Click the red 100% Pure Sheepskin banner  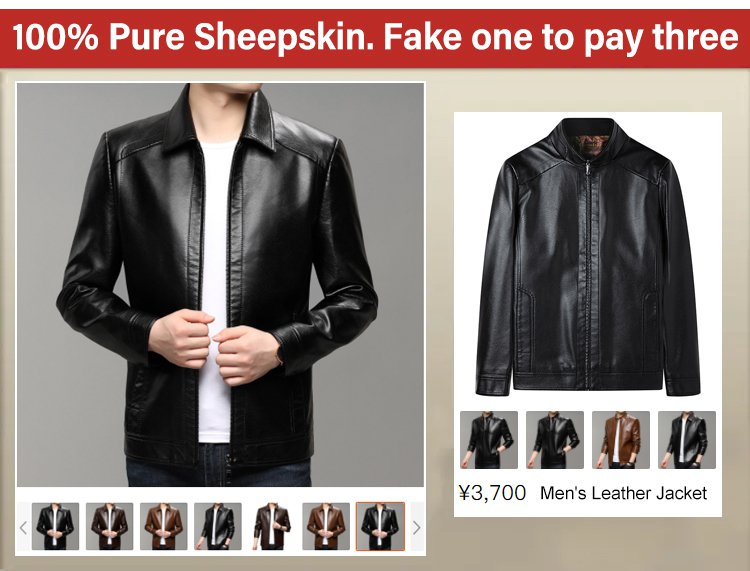(375, 38)
